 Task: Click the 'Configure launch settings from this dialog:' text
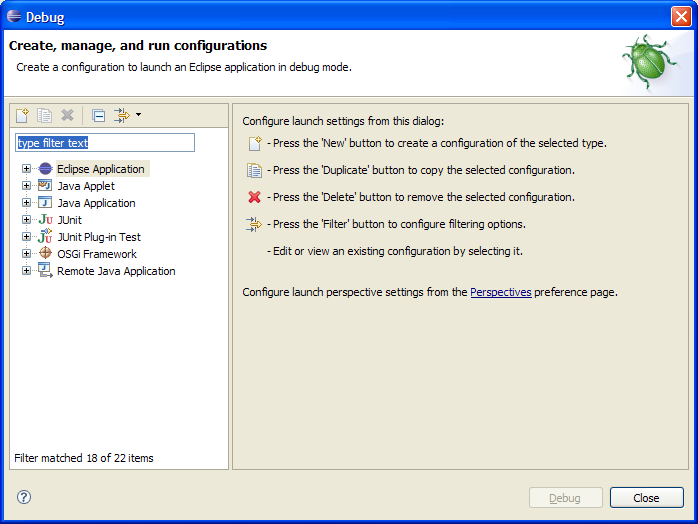343,121
